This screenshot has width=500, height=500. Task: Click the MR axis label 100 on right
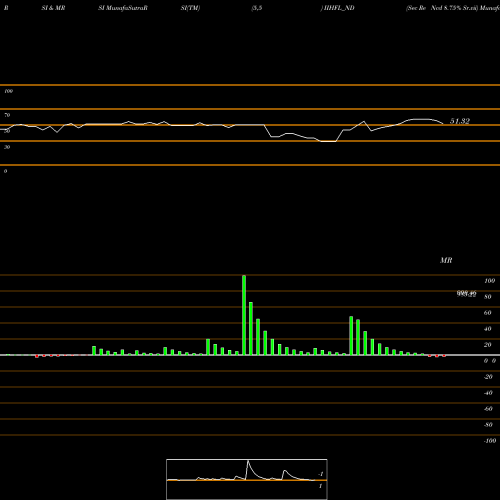coord(489,281)
